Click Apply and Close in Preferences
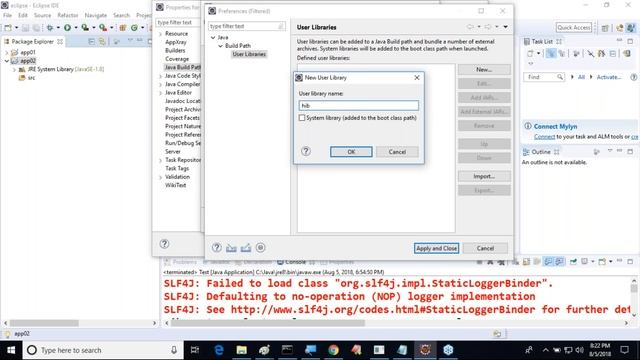This screenshot has height=360, width=640. (436, 248)
